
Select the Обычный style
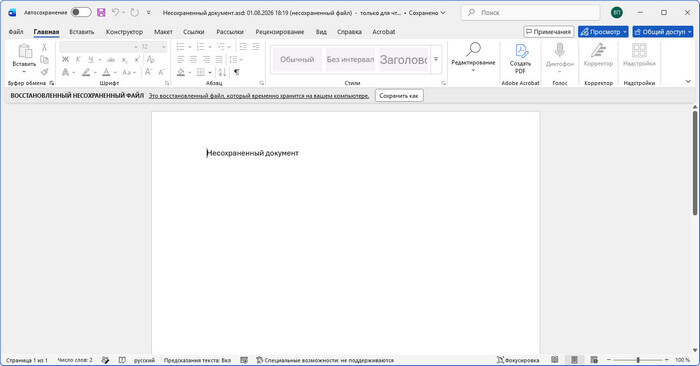click(297, 59)
